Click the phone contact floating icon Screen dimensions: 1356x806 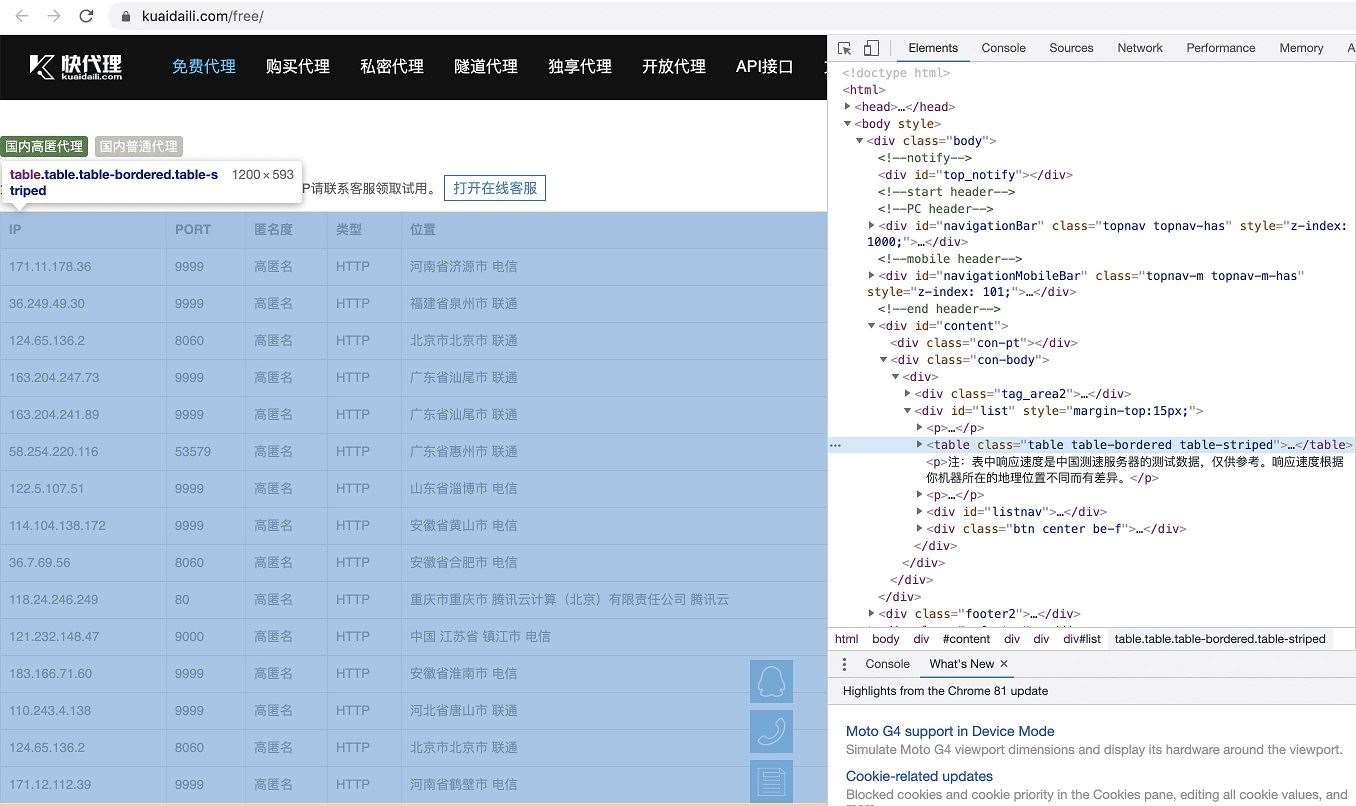click(x=771, y=731)
